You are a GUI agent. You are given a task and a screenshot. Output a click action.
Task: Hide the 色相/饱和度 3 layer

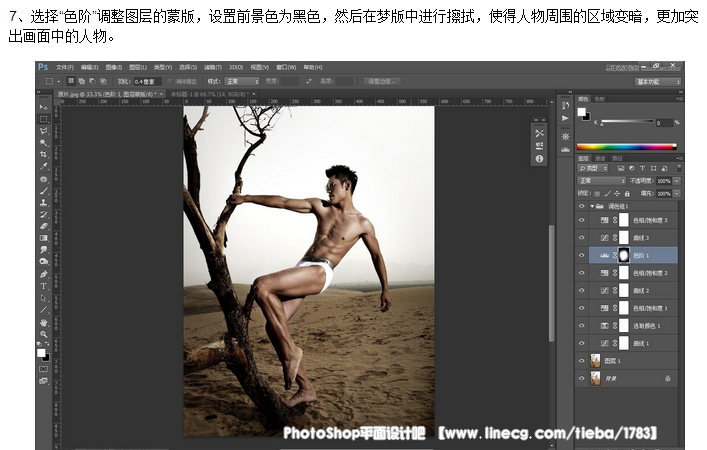581,220
